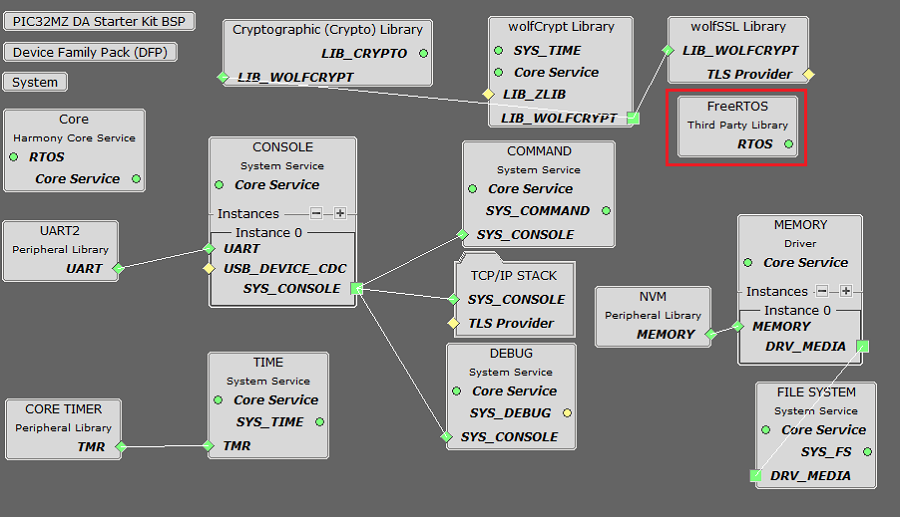Click the PIC32MZ DA Starter Kit BSP button
The image size is (900, 517).
[99, 22]
